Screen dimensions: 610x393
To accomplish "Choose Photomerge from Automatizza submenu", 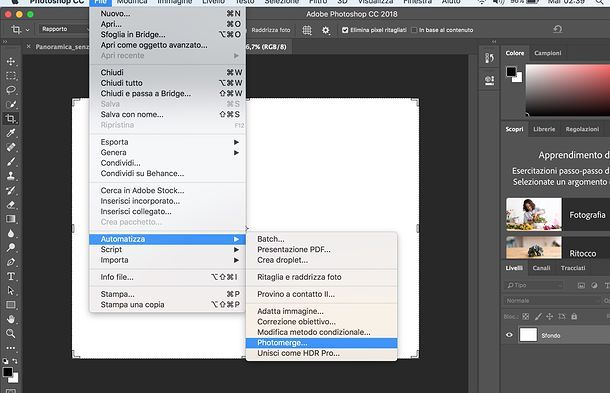I will click(x=322, y=343).
